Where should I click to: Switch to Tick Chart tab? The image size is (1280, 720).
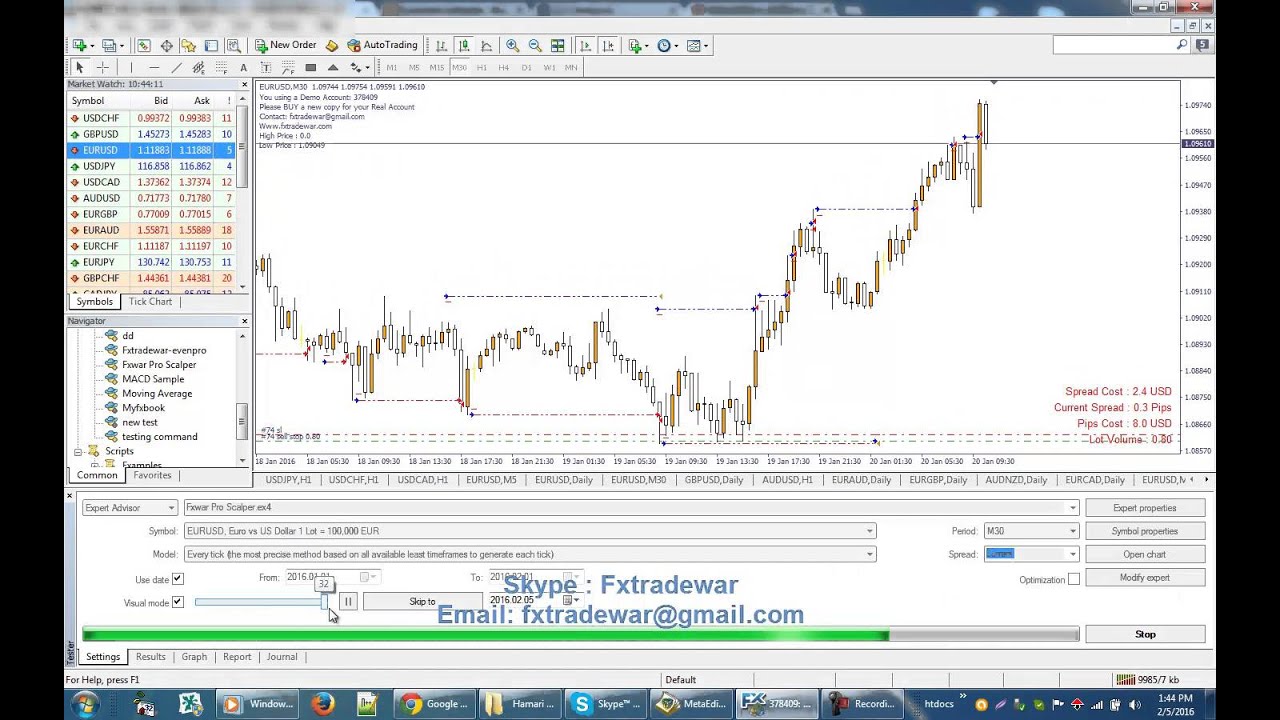pyautogui.click(x=150, y=302)
